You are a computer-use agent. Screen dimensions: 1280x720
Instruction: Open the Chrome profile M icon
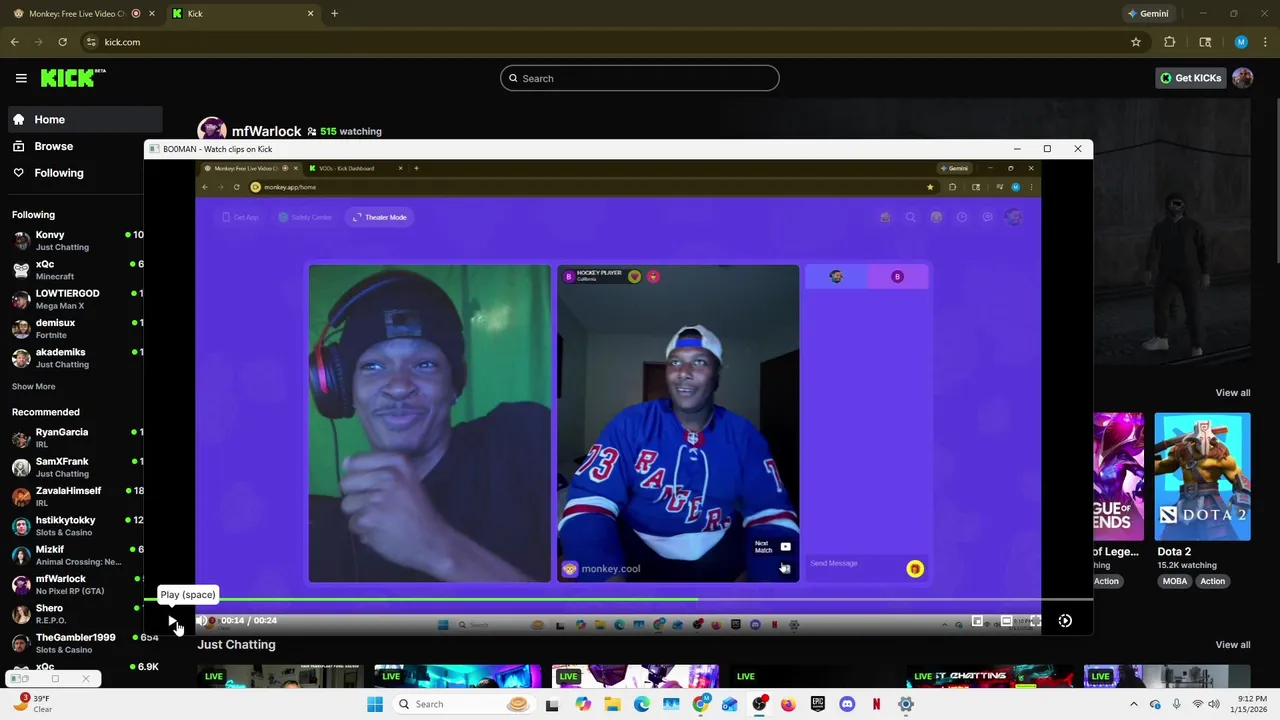point(1241,42)
